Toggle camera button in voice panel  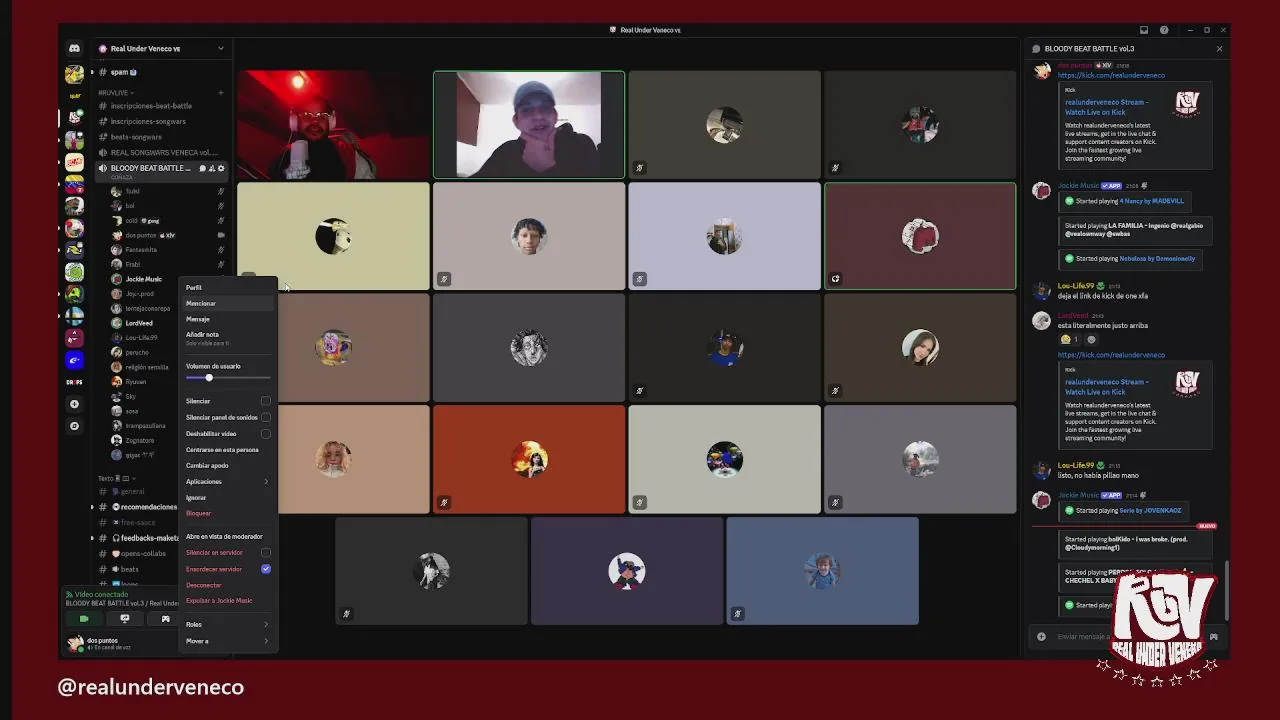84,619
